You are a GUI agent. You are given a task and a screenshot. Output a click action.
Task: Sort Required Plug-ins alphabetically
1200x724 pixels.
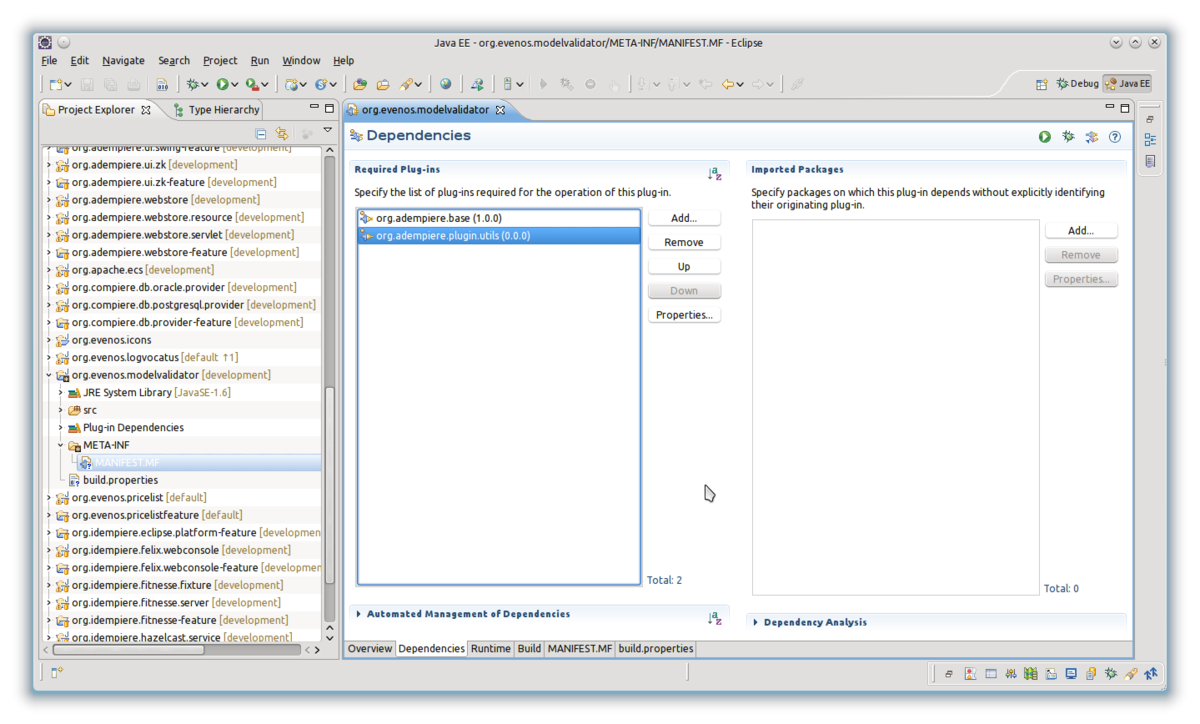[714, 174]
